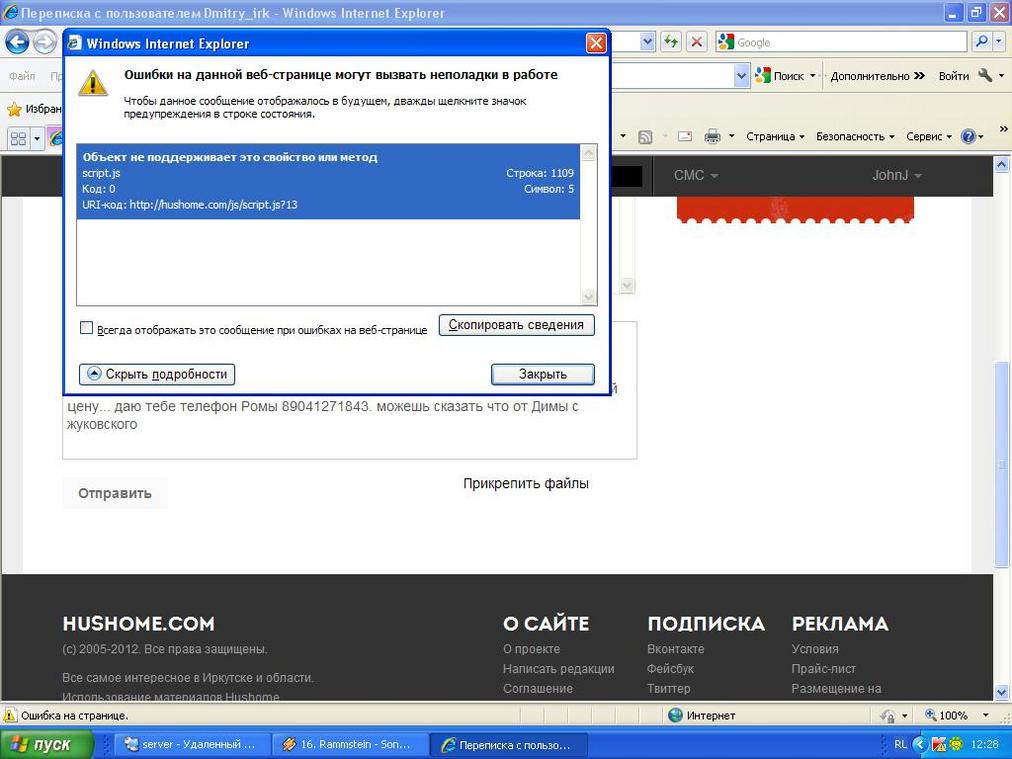Click the yellow smiley tray icon
Image resolution: width=1012 pixels, height=759 pixels.
(955, 744)
